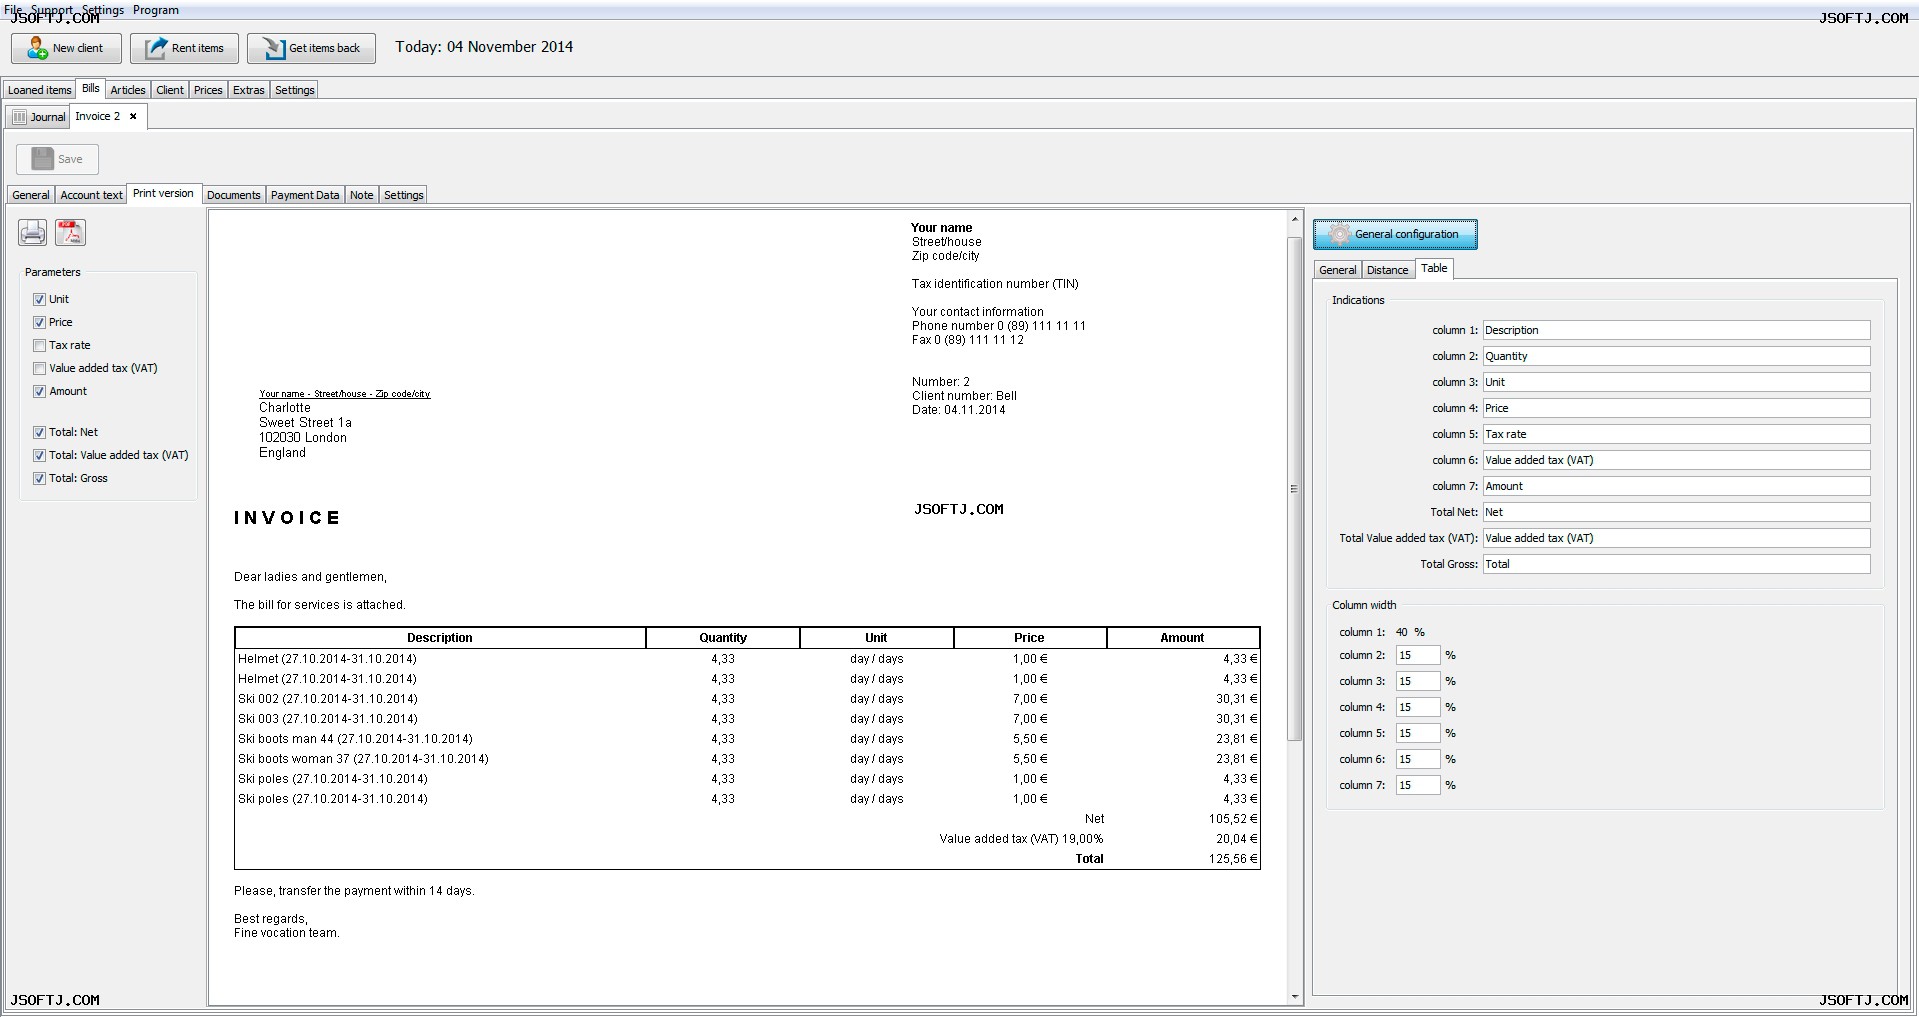The width and height of the screenshot is (1919, 1017).
Task: Click the print invoice printer icon
Action: [x=33, y=233]
